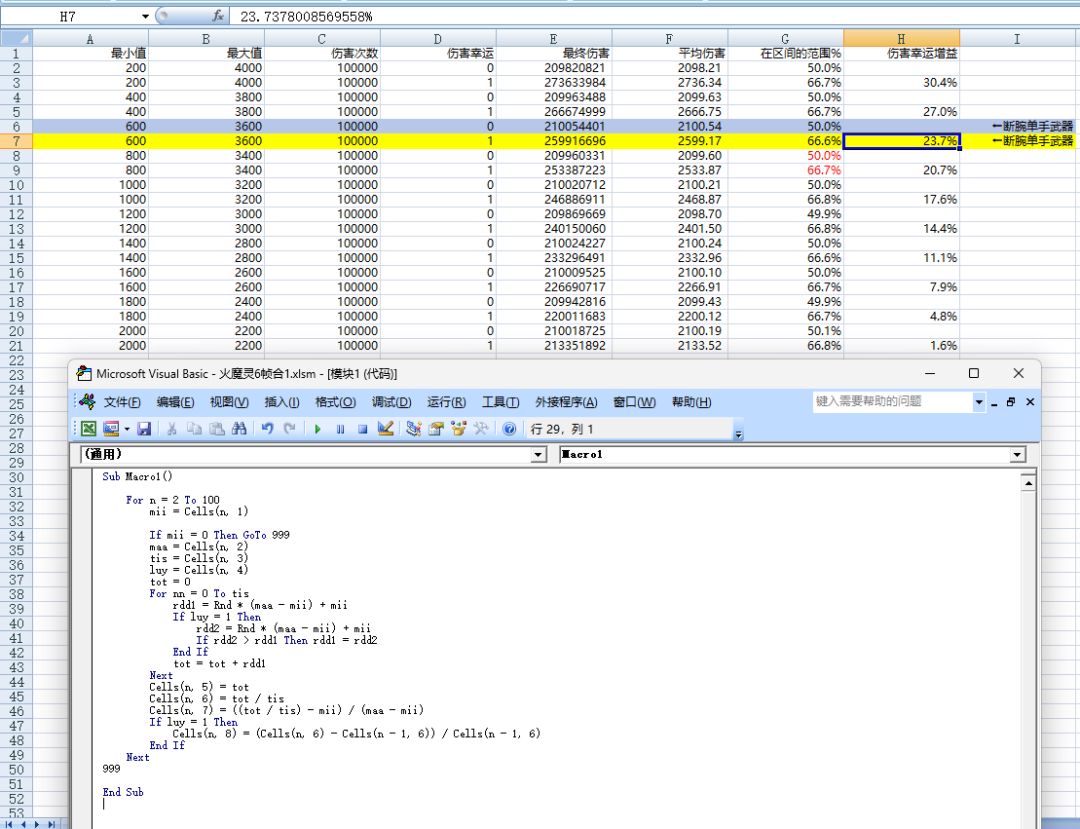Open the (通用) object dropdown
The image size is (1080, 829).
point(539,455)
